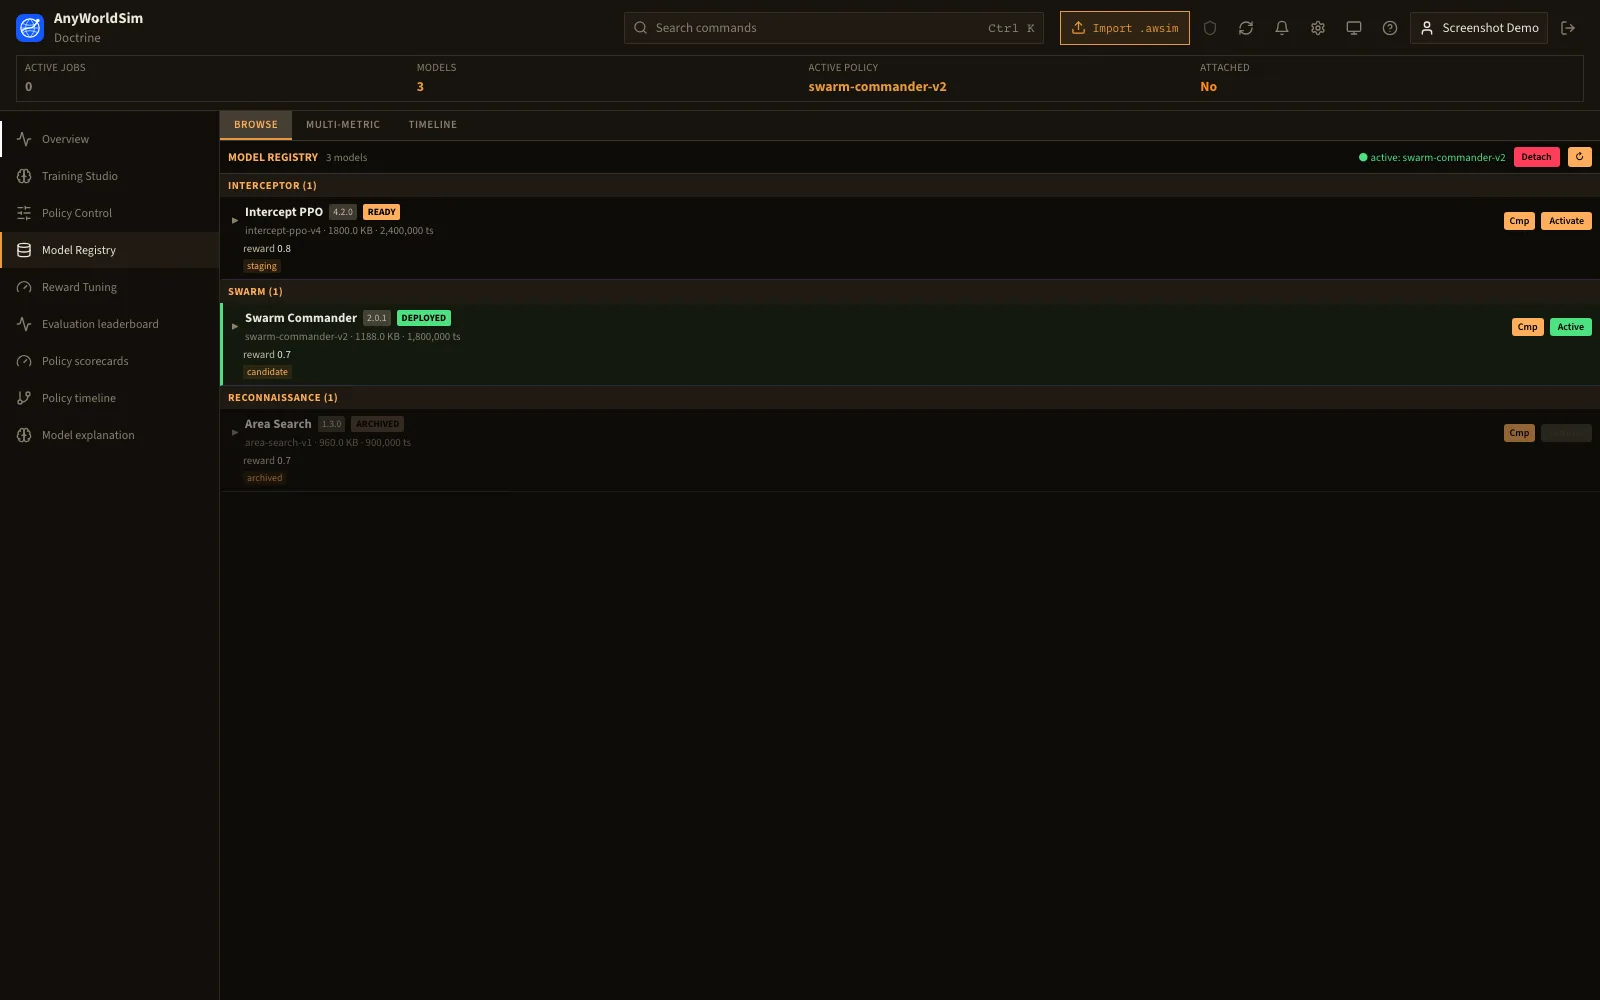Screen dimensions: 1600x1000
Task: Open help question mark icon
Action: (x=1390, y=28)
